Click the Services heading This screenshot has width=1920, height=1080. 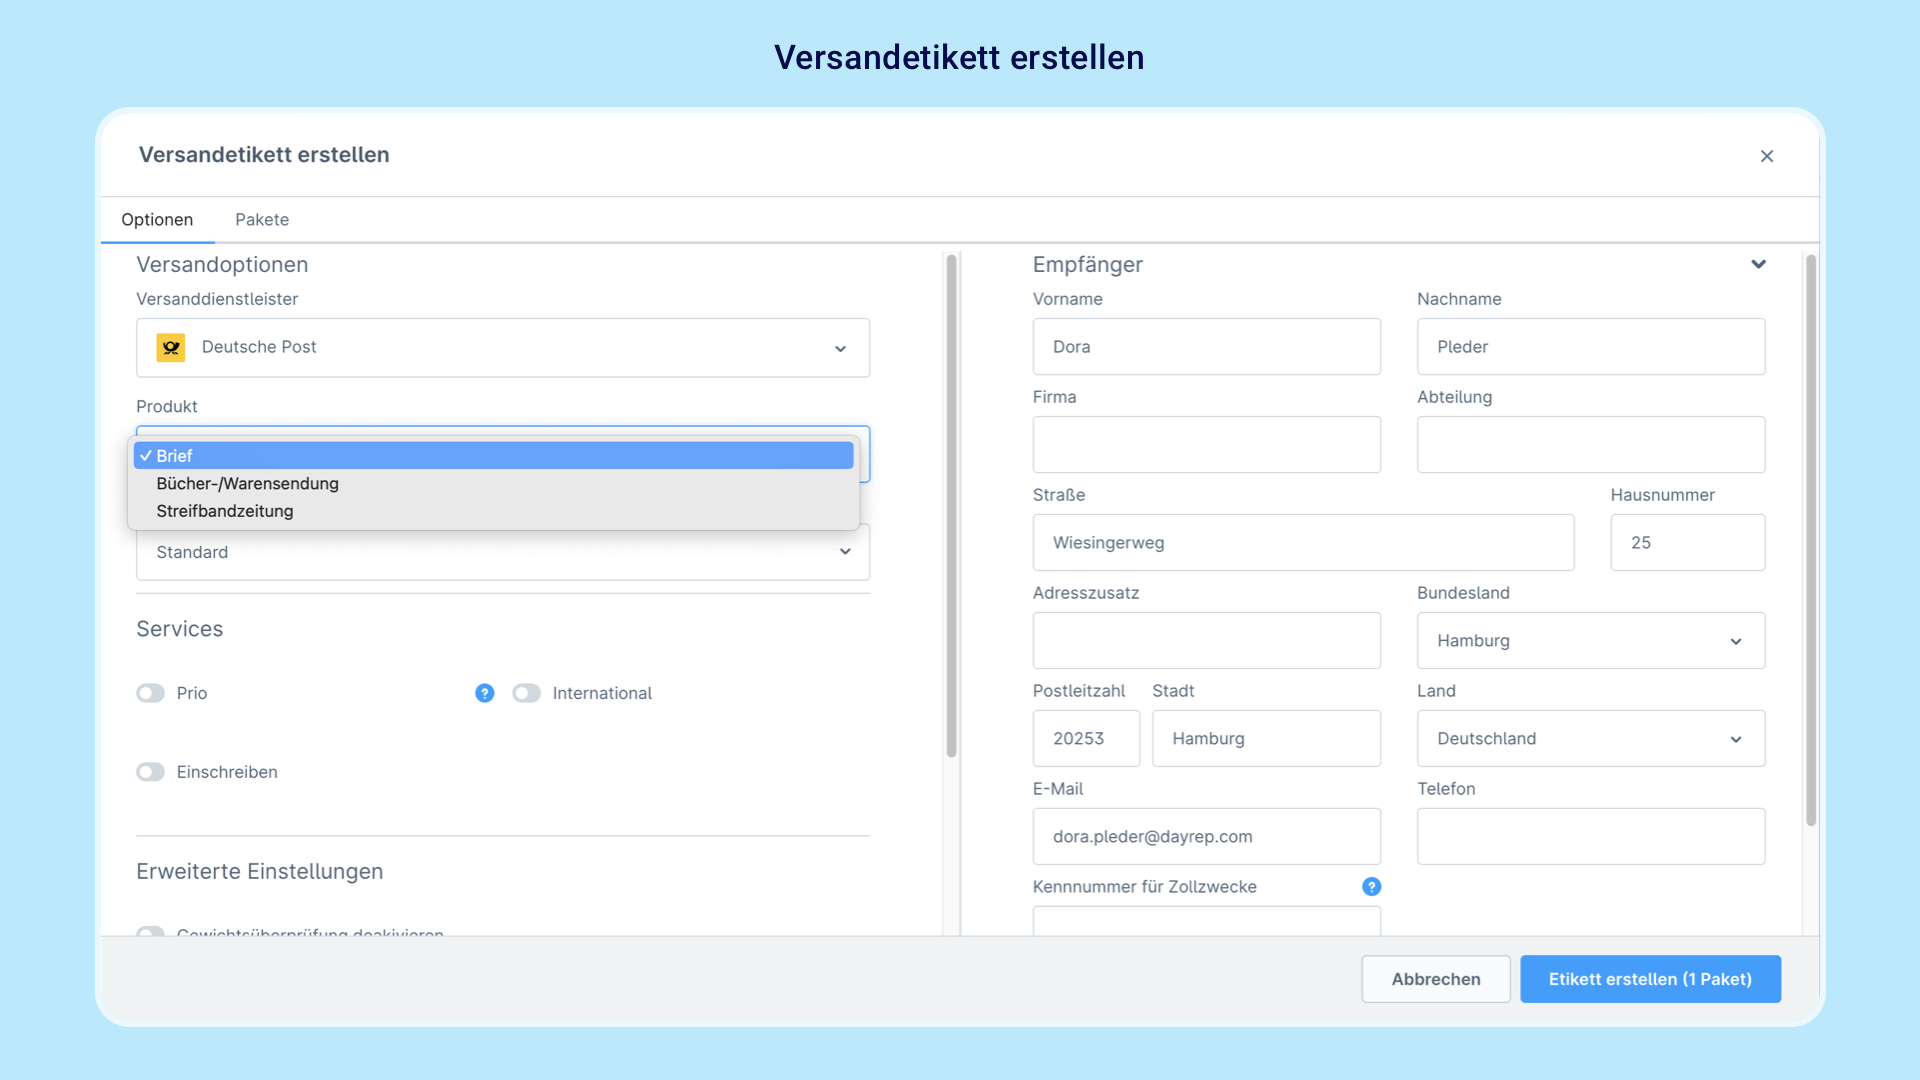(180, 629)
